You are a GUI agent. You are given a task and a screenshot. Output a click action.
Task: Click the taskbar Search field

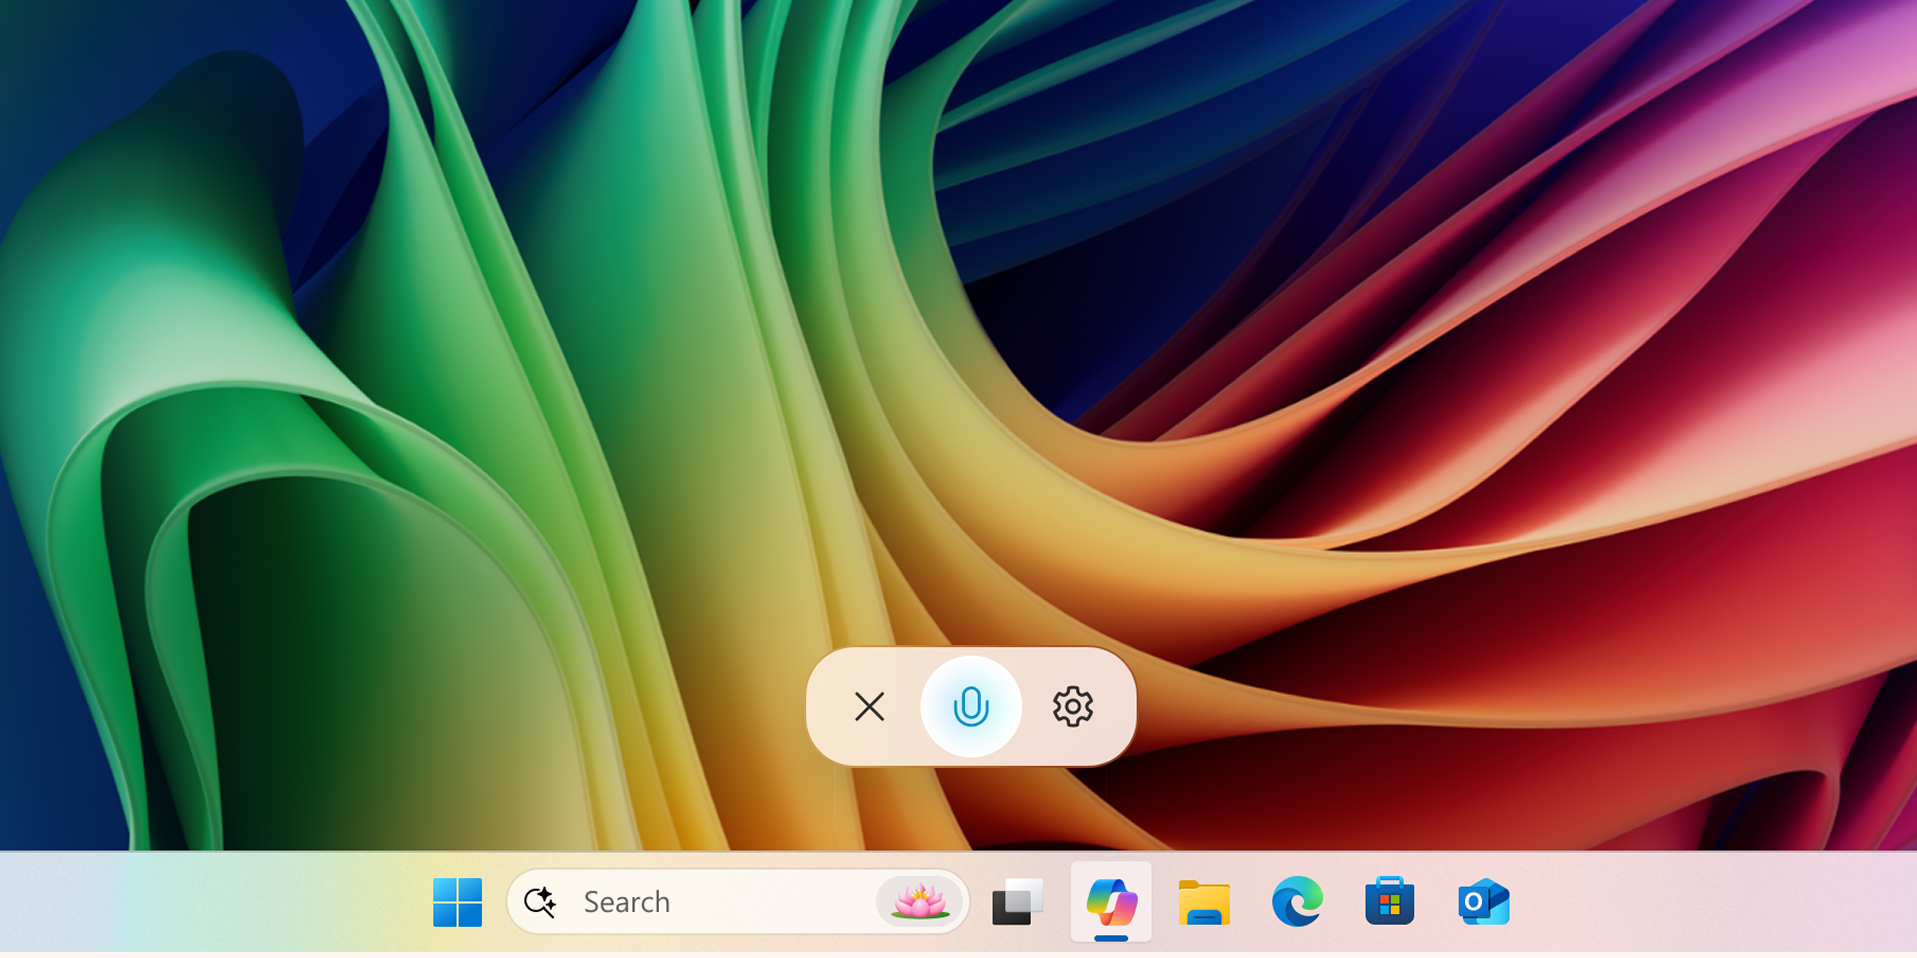point(738,902)
